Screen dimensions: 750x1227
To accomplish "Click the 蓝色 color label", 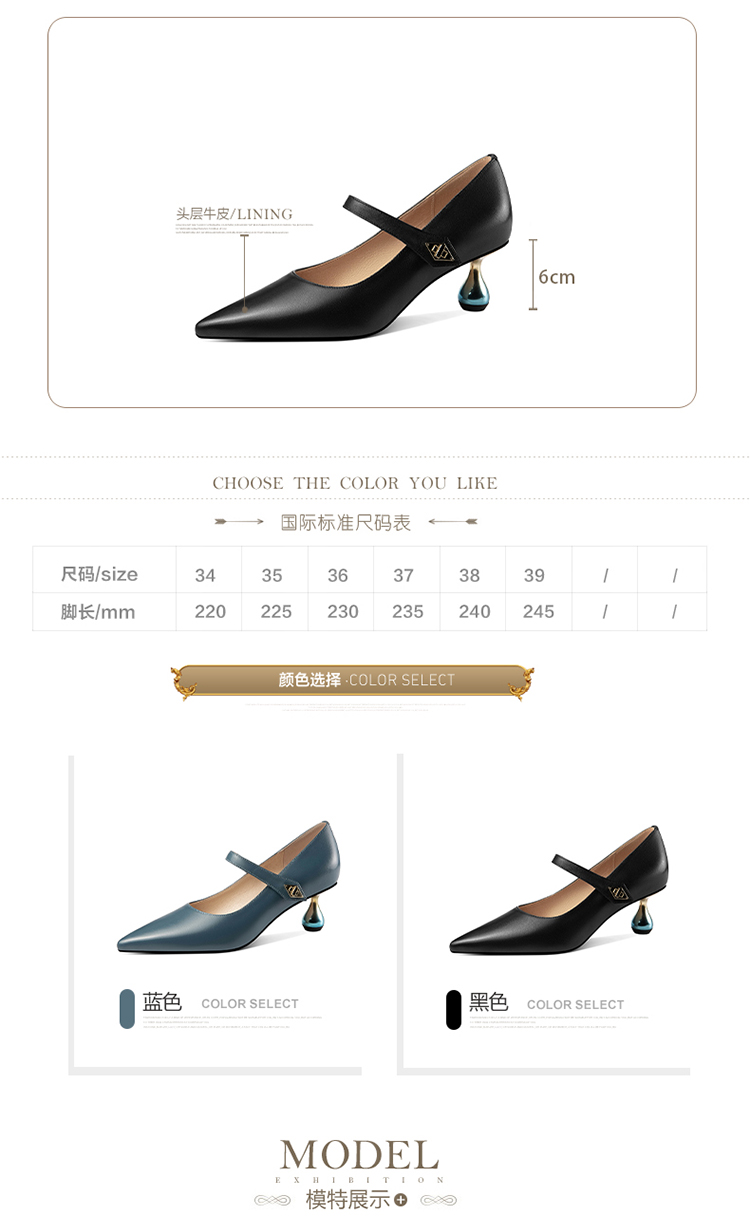I will click(x=162, y=1002).
